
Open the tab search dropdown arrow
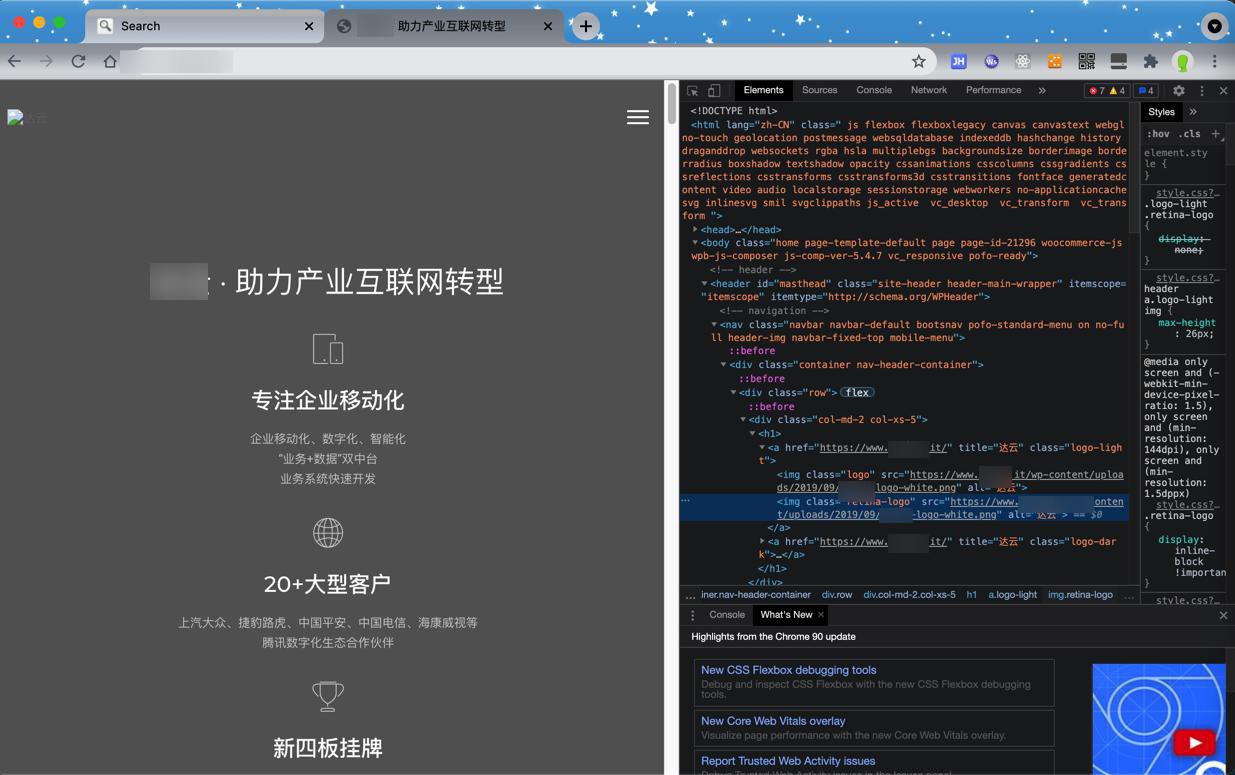(x=1214, y=26)
